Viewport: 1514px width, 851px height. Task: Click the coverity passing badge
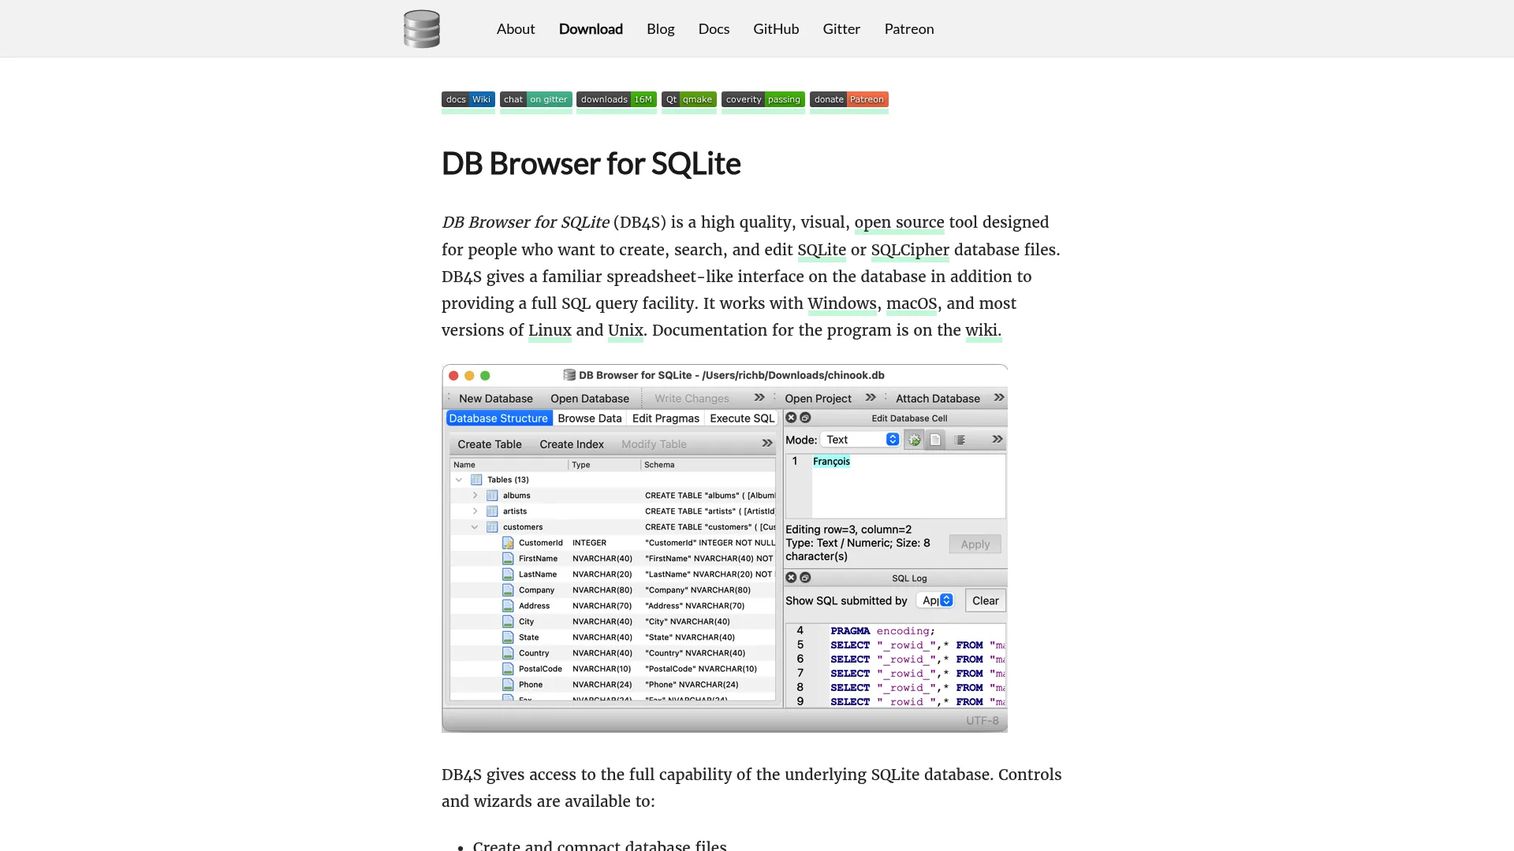tap(763, 100)
